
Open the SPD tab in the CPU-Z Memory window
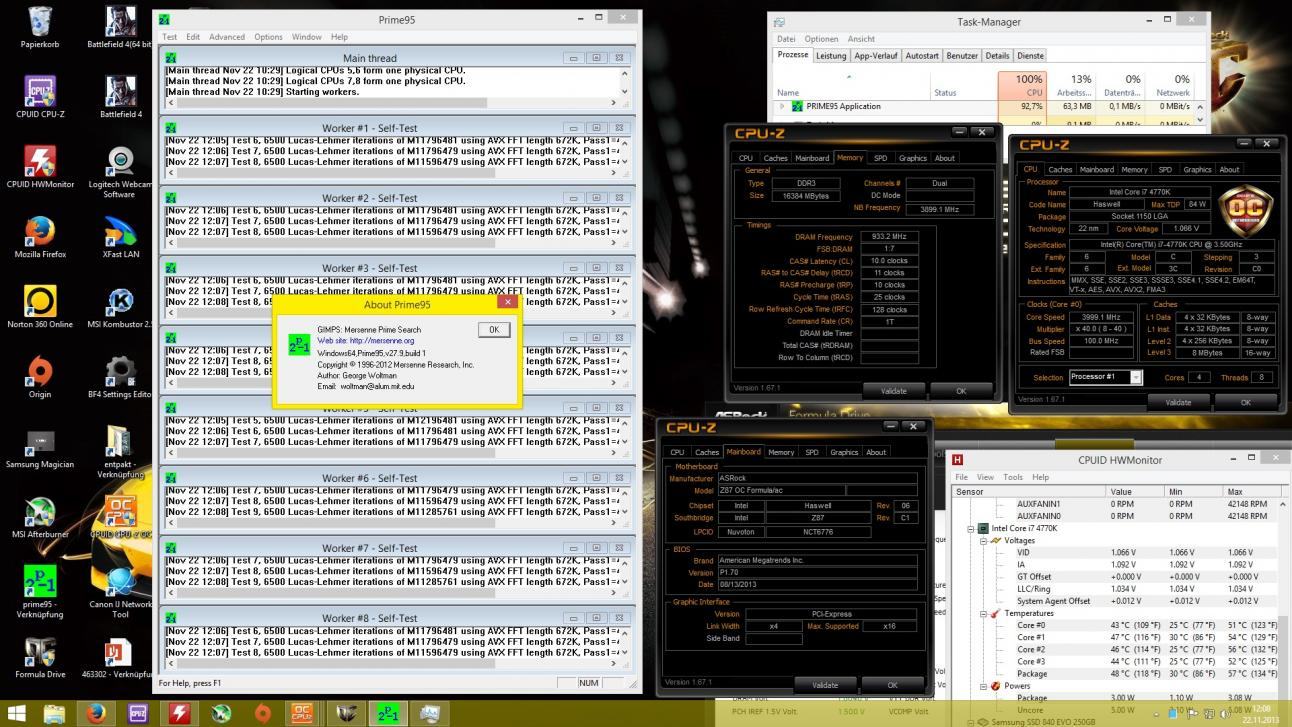coord(880,158)
